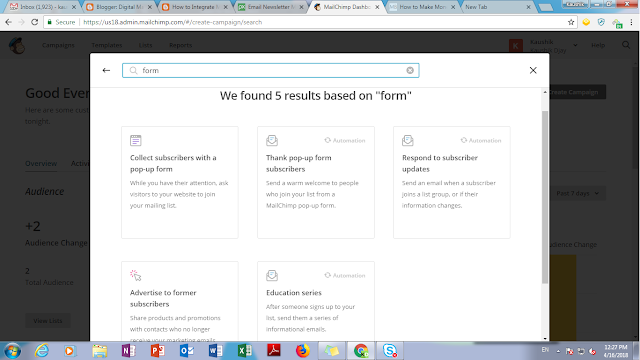Click the mail icon on Thank pop-up form card
This screenshot has width=640, height=360.
(x=272, y=140)
